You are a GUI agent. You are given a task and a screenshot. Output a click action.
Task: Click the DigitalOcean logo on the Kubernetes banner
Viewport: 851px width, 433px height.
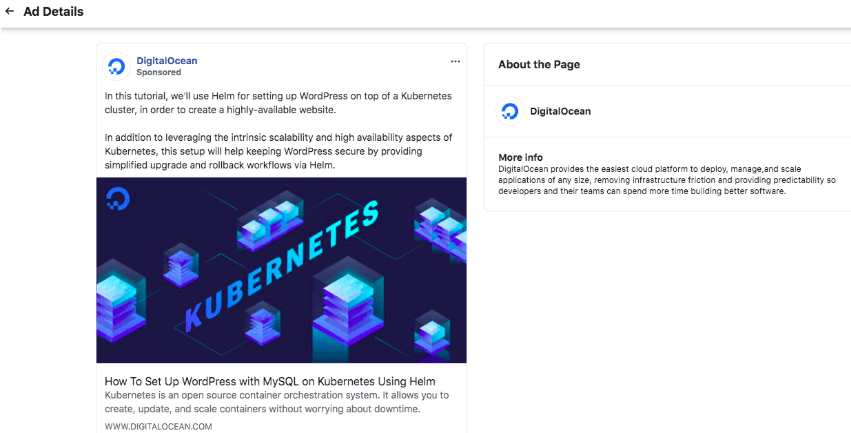117,198
